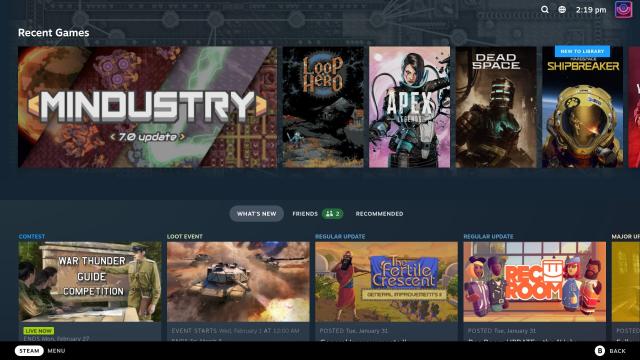Select the Loop Hero game cover
The image size is (640, 360).
[323, 107]
